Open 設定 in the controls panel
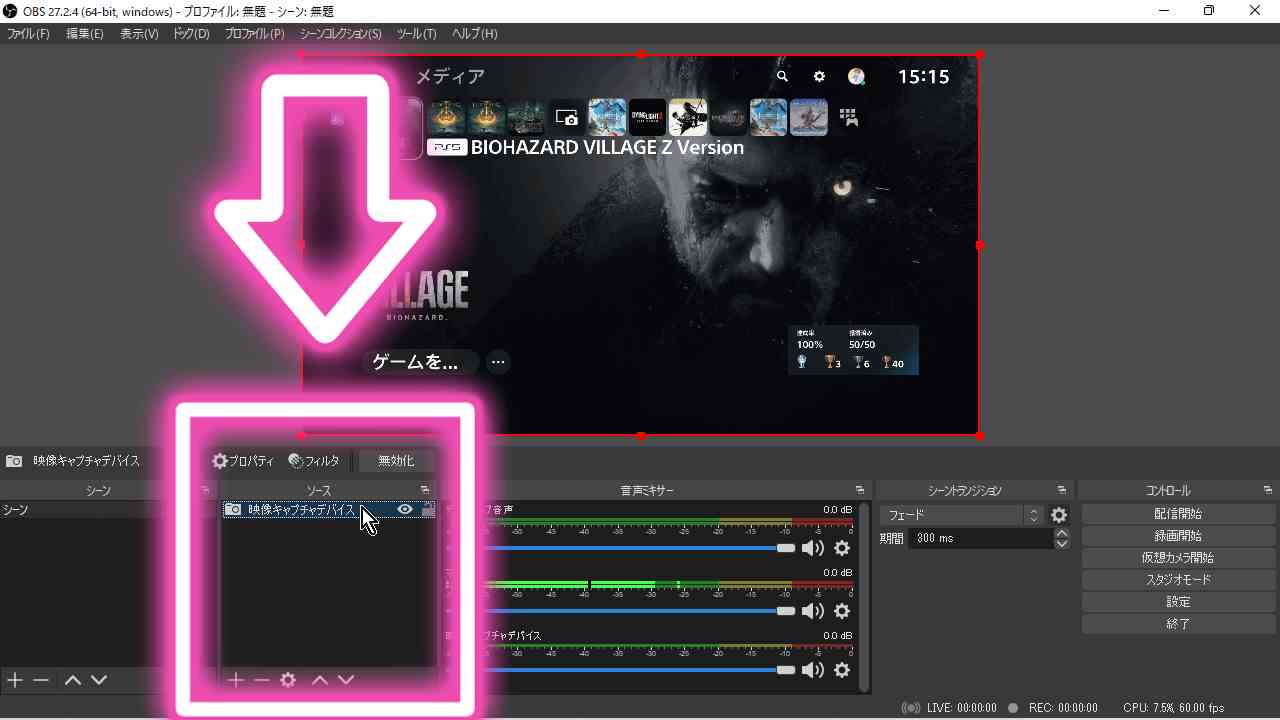The width and height of the screenshot is (1280, 720). click(1178, 602)
